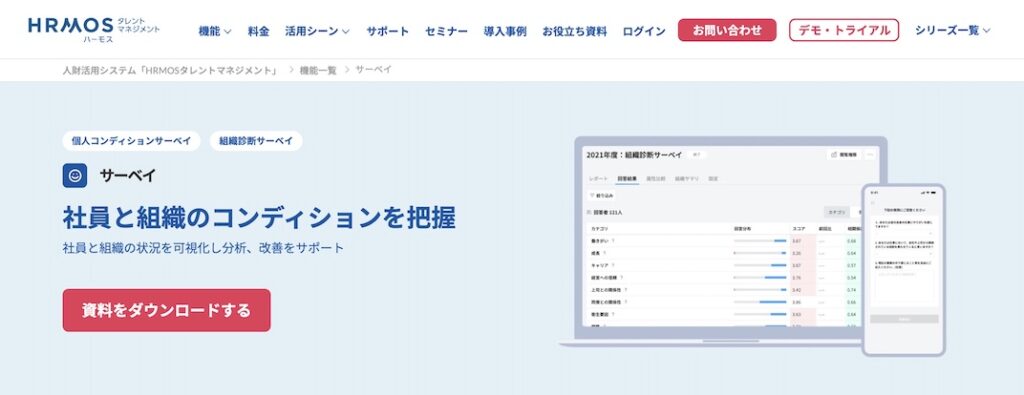Open the 料金 page
The height and width of the screenshot is (395, 1024).
[x=259, y=31]
